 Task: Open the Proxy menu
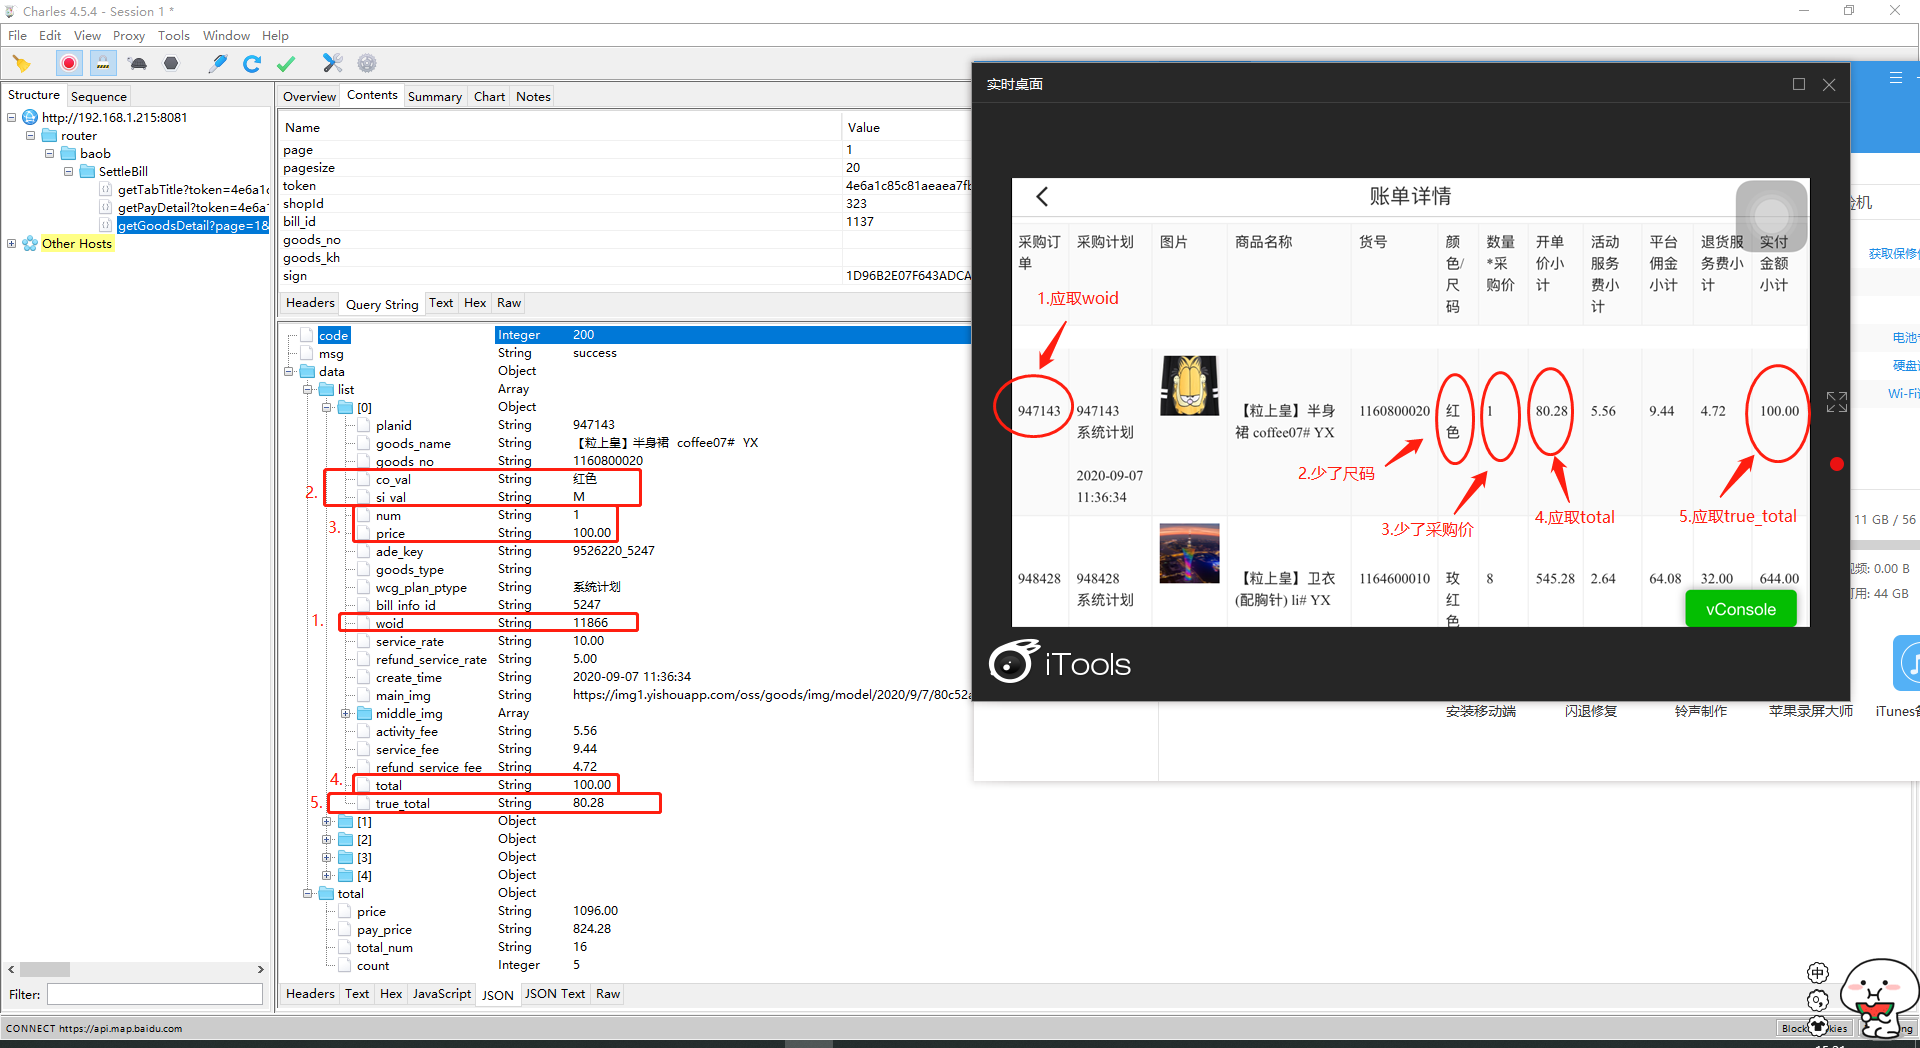128,35
